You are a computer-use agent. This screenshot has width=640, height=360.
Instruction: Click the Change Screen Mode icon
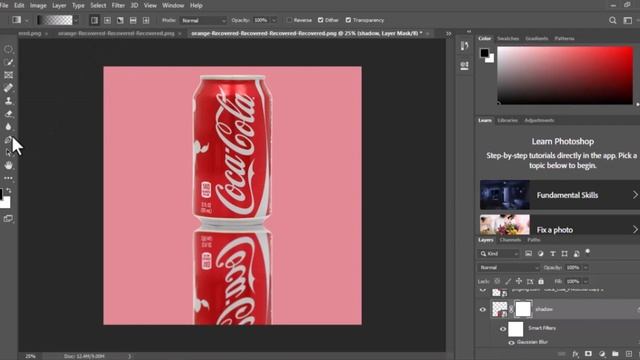coord(8,219)
